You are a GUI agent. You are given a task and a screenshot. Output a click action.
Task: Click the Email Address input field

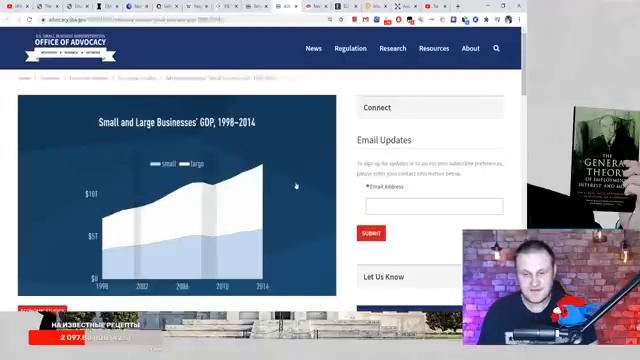pos(434,206)
